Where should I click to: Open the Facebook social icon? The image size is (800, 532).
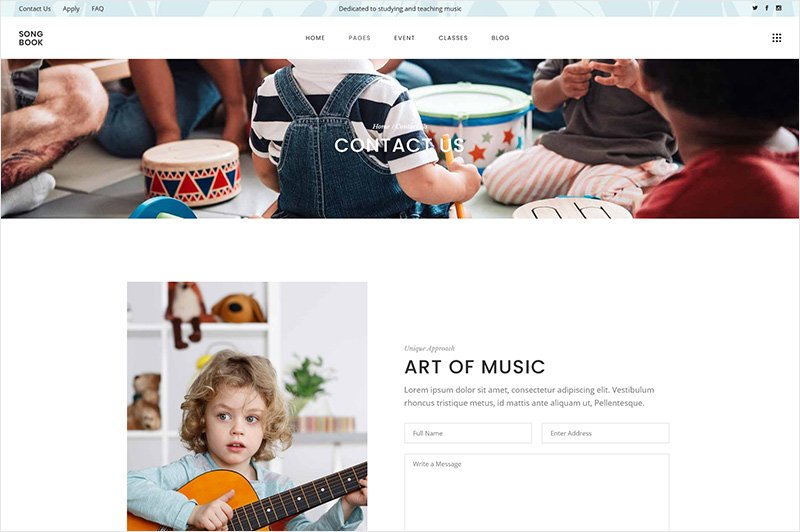coord(766,8)
